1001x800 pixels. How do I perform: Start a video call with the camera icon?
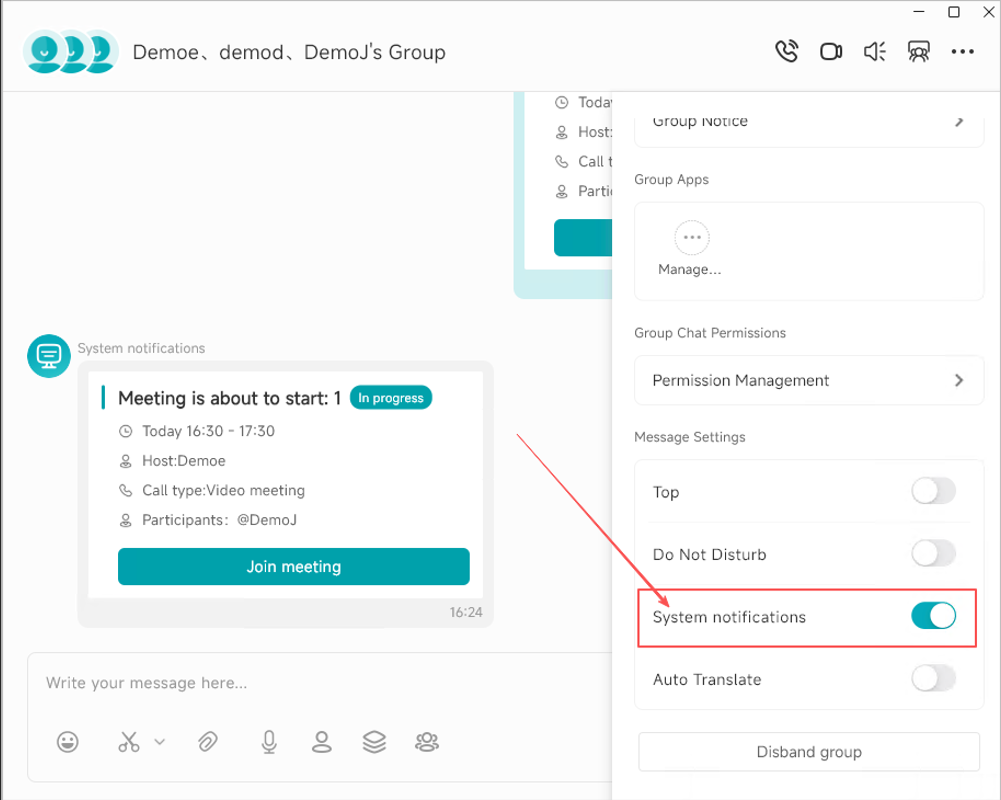coord(831,51)
